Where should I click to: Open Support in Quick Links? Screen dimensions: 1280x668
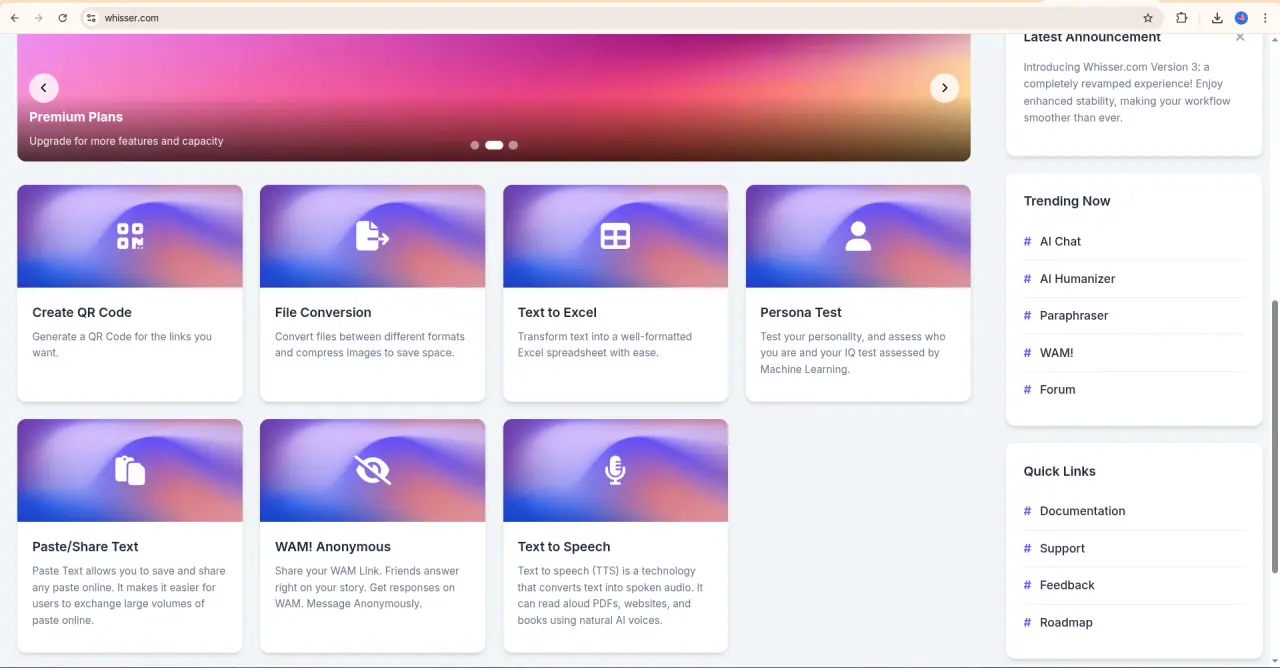1062,548
